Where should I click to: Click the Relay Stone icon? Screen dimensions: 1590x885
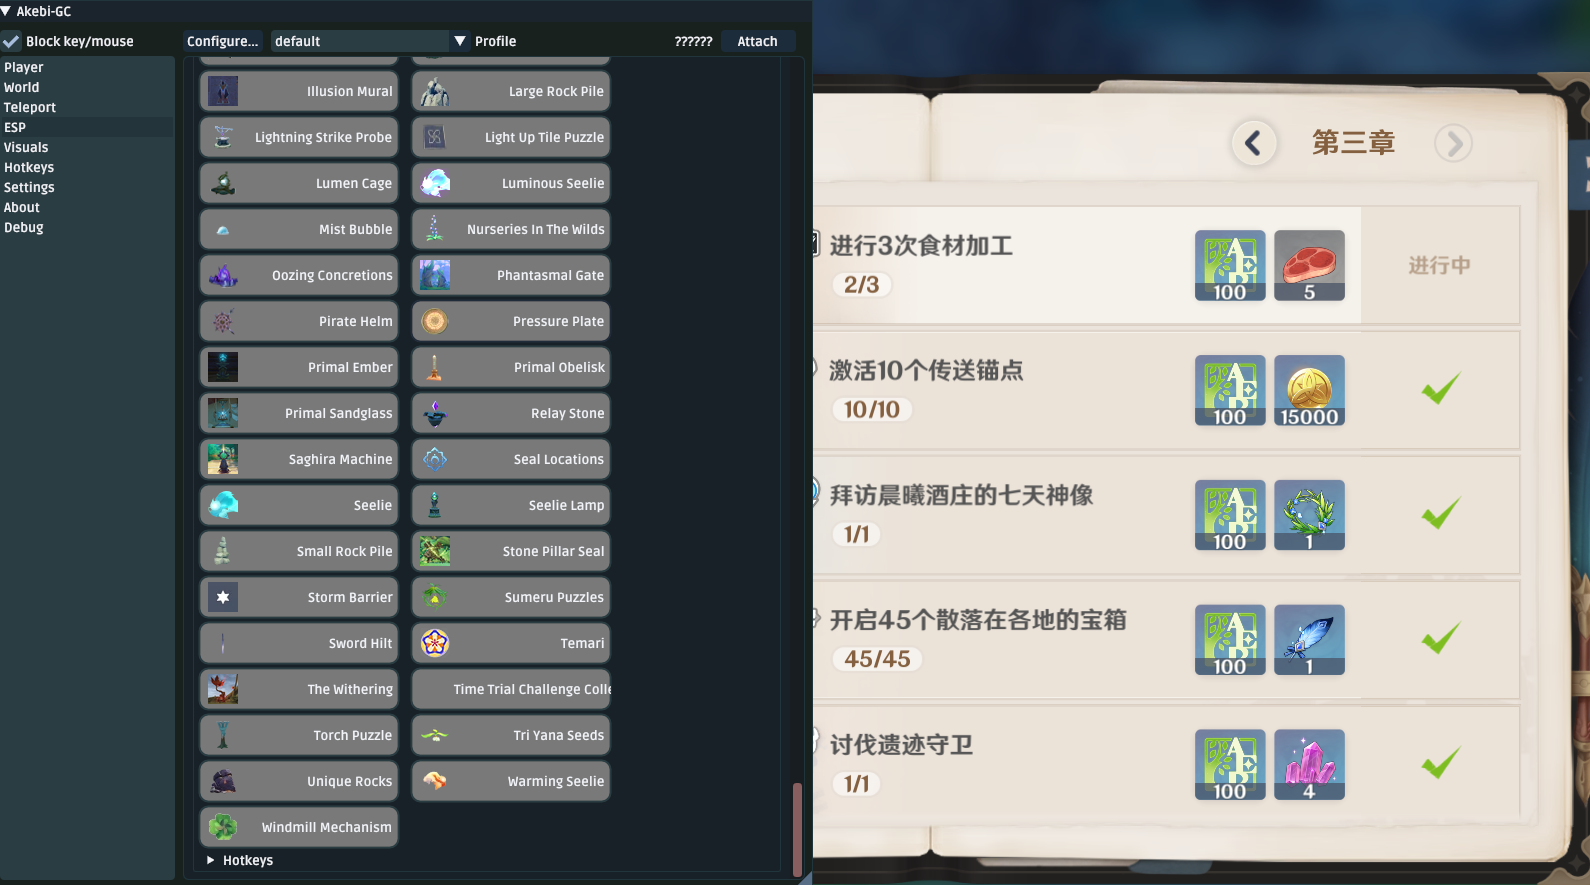coord(434,413)
